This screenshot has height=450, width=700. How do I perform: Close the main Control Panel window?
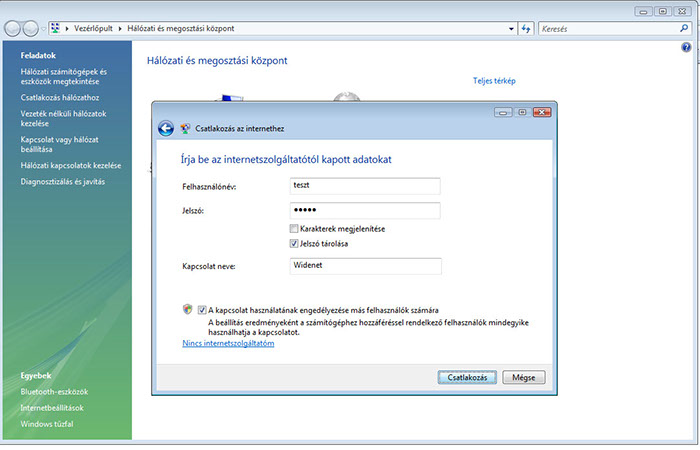point(682,11)
